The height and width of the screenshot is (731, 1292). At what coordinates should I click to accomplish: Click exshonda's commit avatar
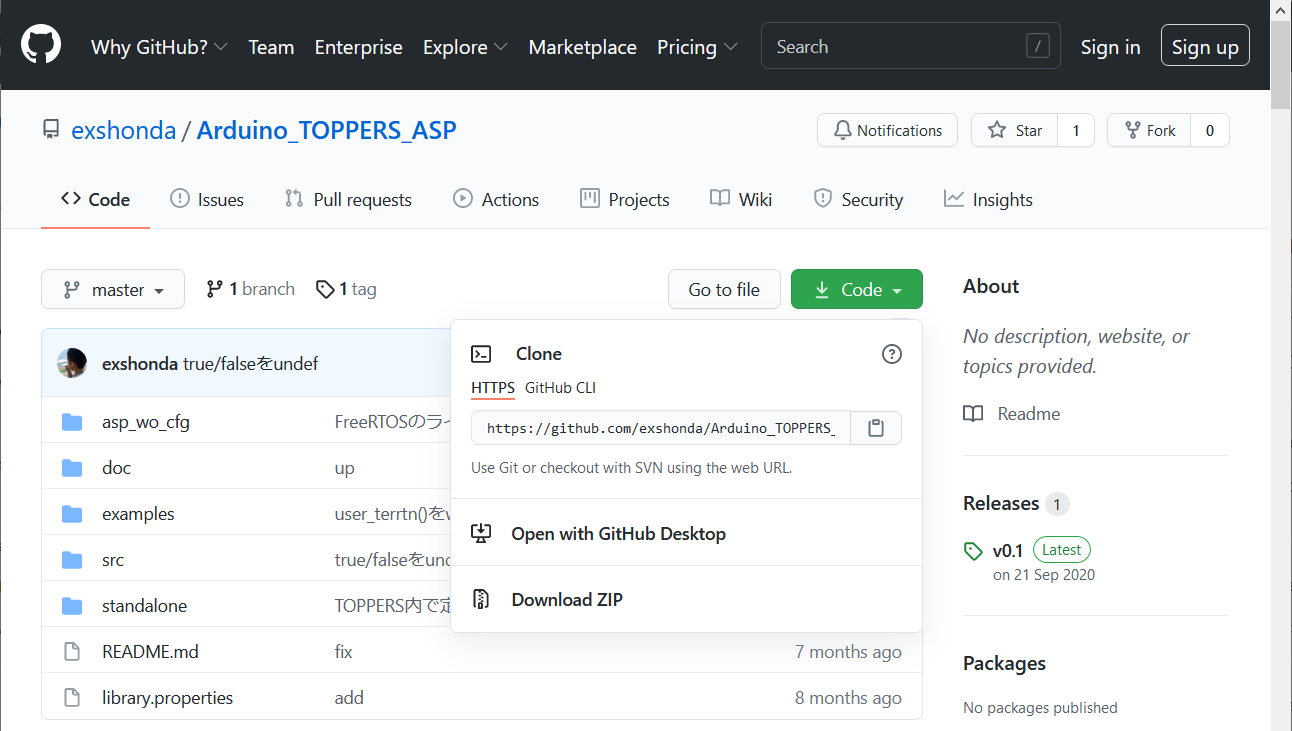(71, 363)
